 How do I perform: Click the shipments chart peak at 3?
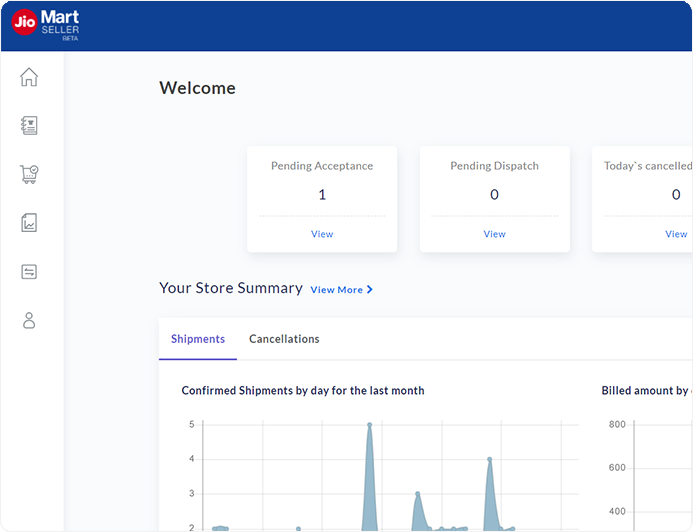[x=417, y=494]
